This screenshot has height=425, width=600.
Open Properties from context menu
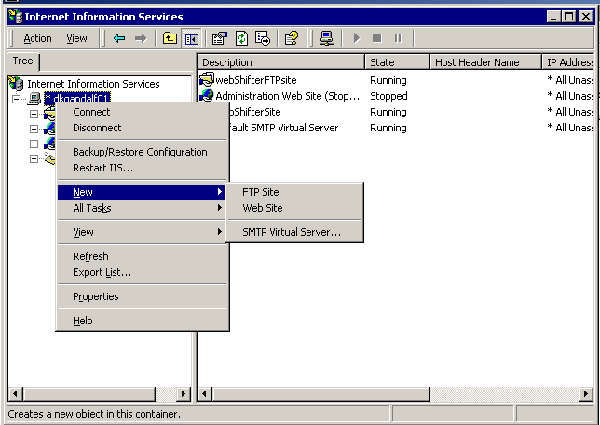(142, 296)
